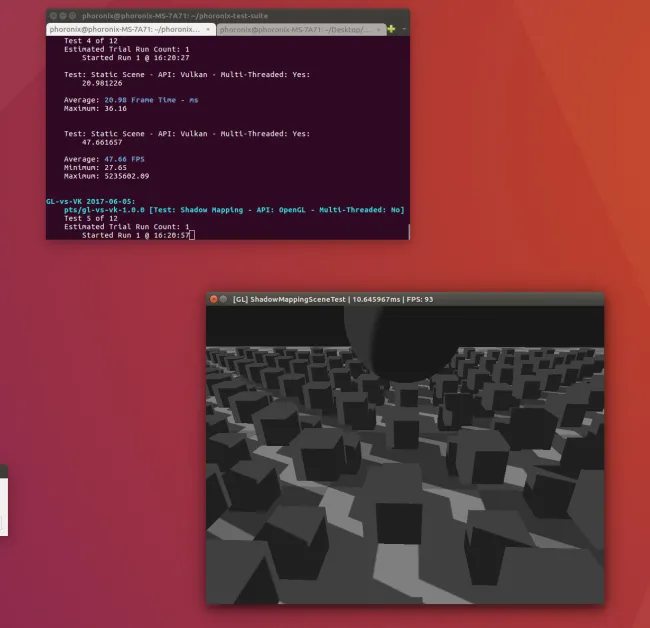Focus the terminal window title bar

300,17
